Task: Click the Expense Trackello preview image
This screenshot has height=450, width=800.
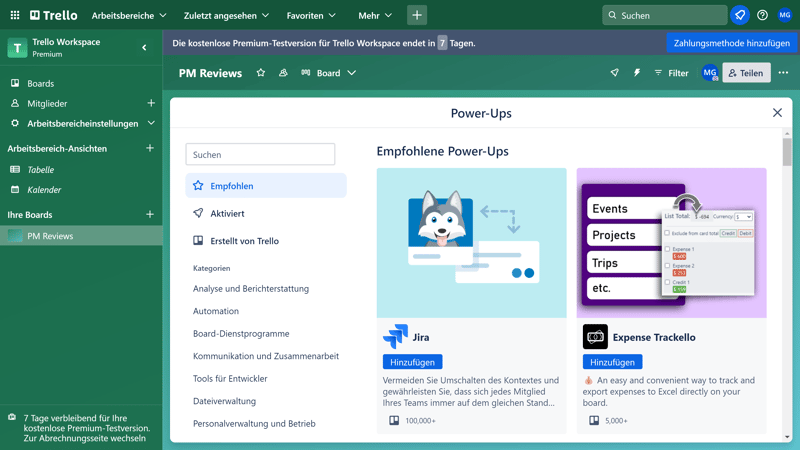Action: point(671,243)
